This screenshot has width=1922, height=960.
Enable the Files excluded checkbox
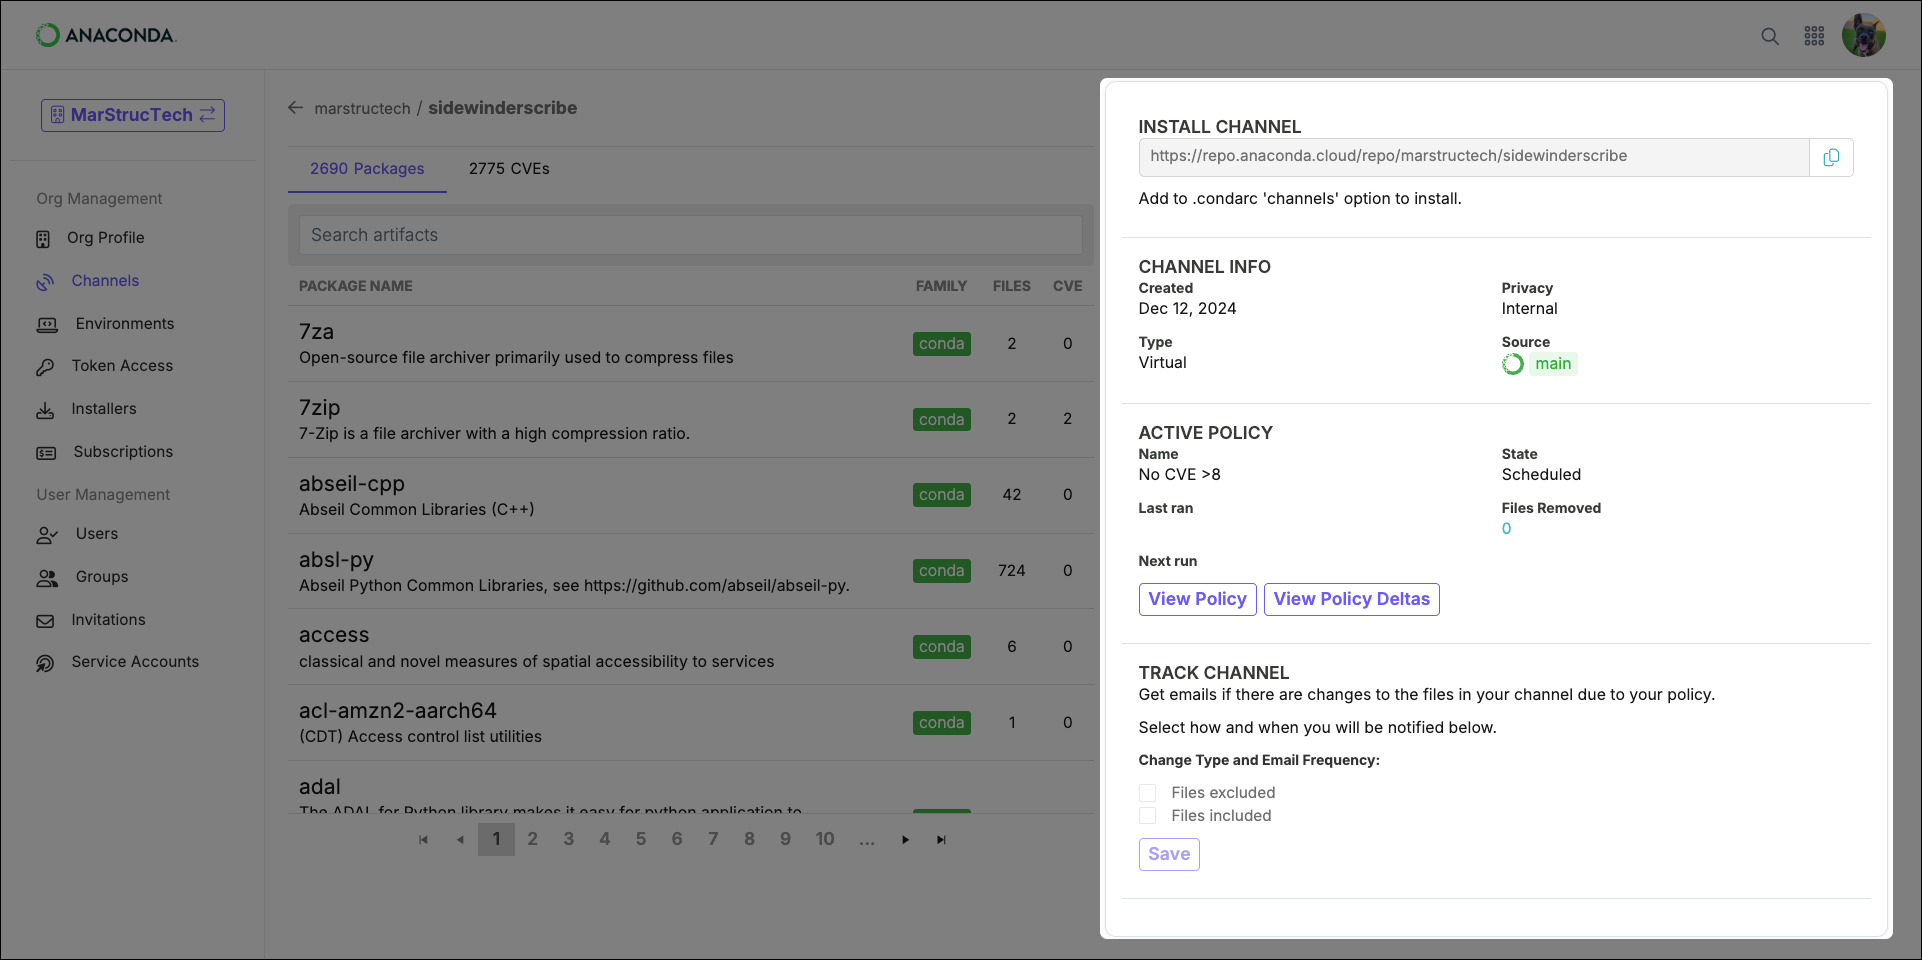point(1147,793)
